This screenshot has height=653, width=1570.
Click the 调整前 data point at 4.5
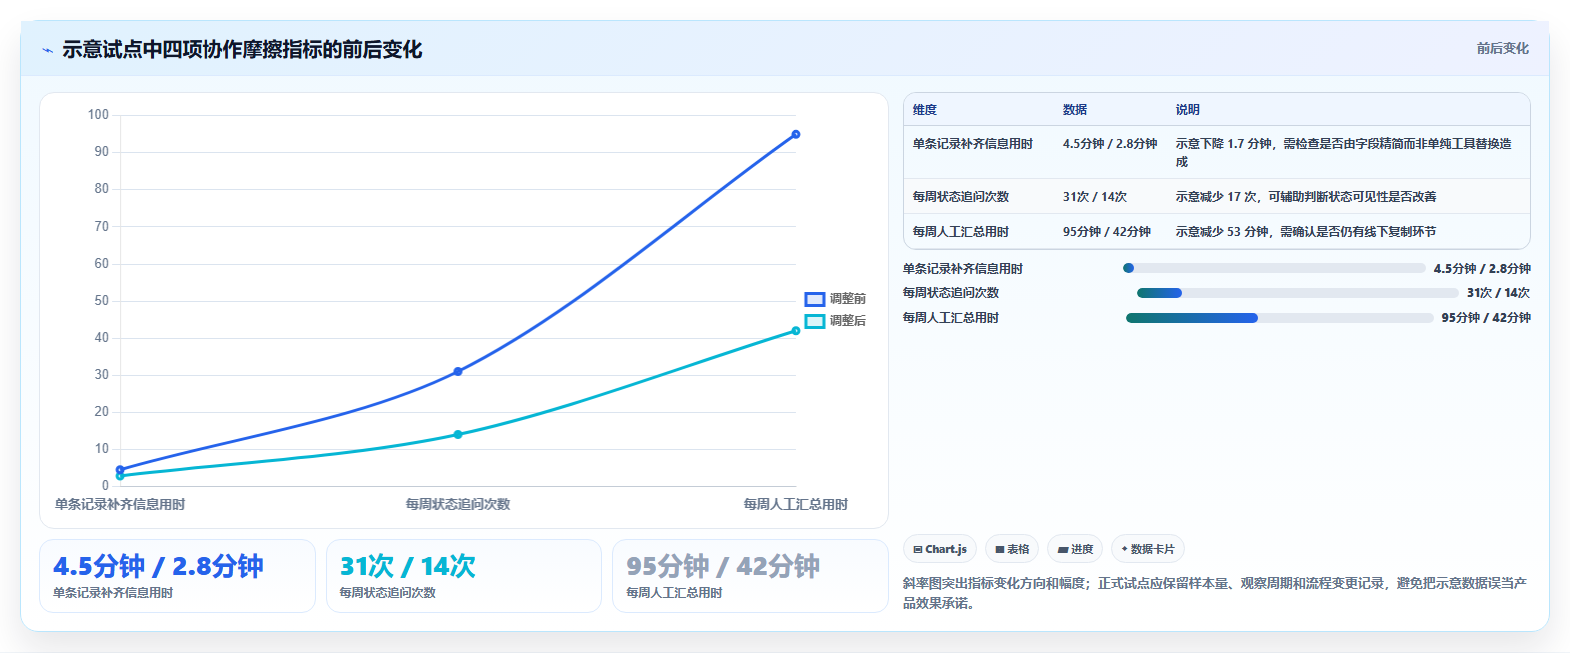coord(120,469)
